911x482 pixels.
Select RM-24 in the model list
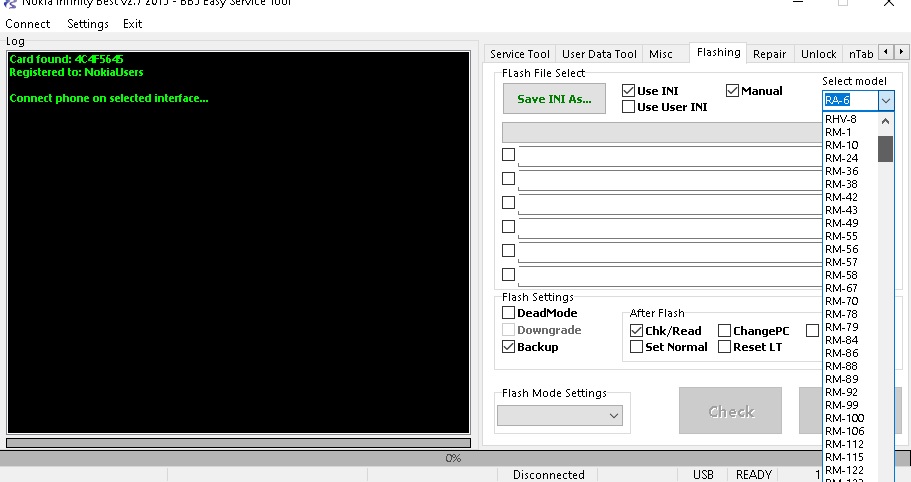[x=852, y=158]
